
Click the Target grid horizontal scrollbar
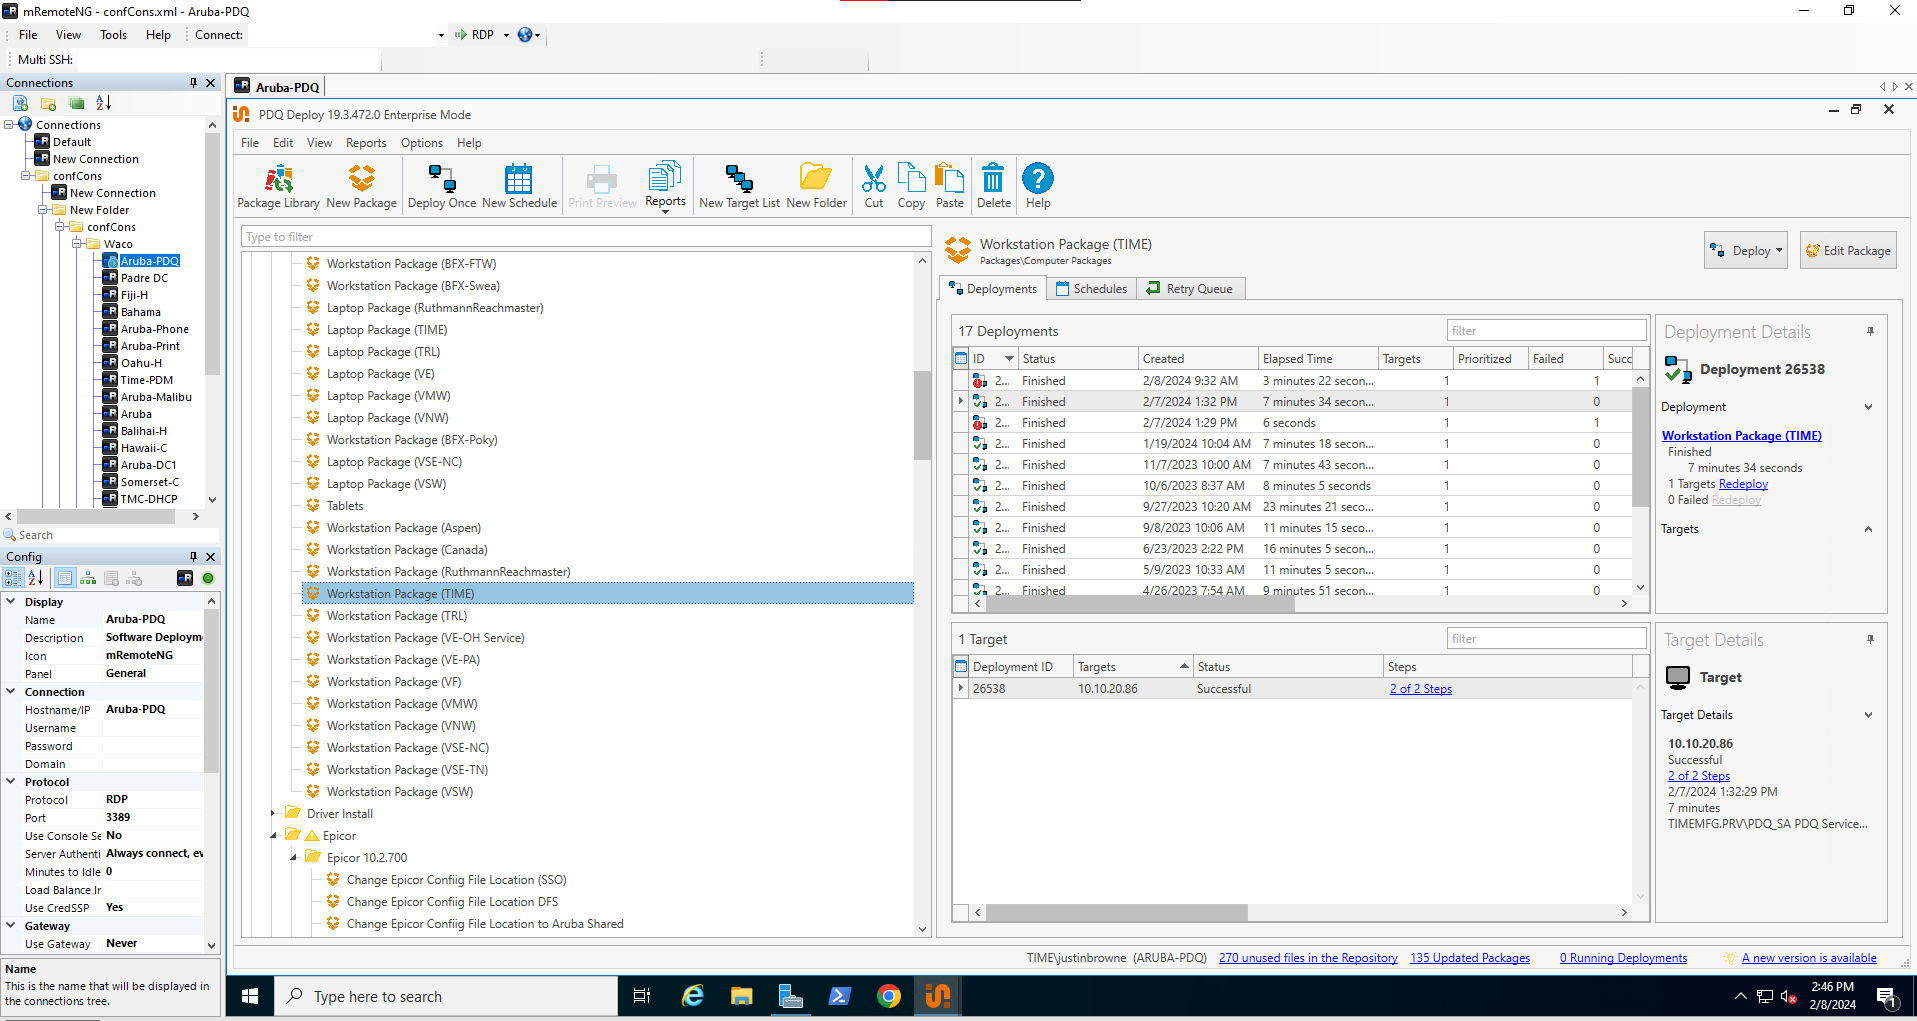coord(1117,912)
